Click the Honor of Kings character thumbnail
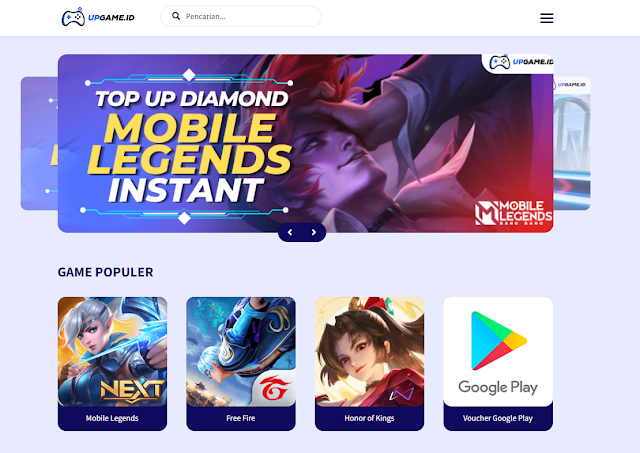This screenshot has height=453, width=640. tap(369, 352)
